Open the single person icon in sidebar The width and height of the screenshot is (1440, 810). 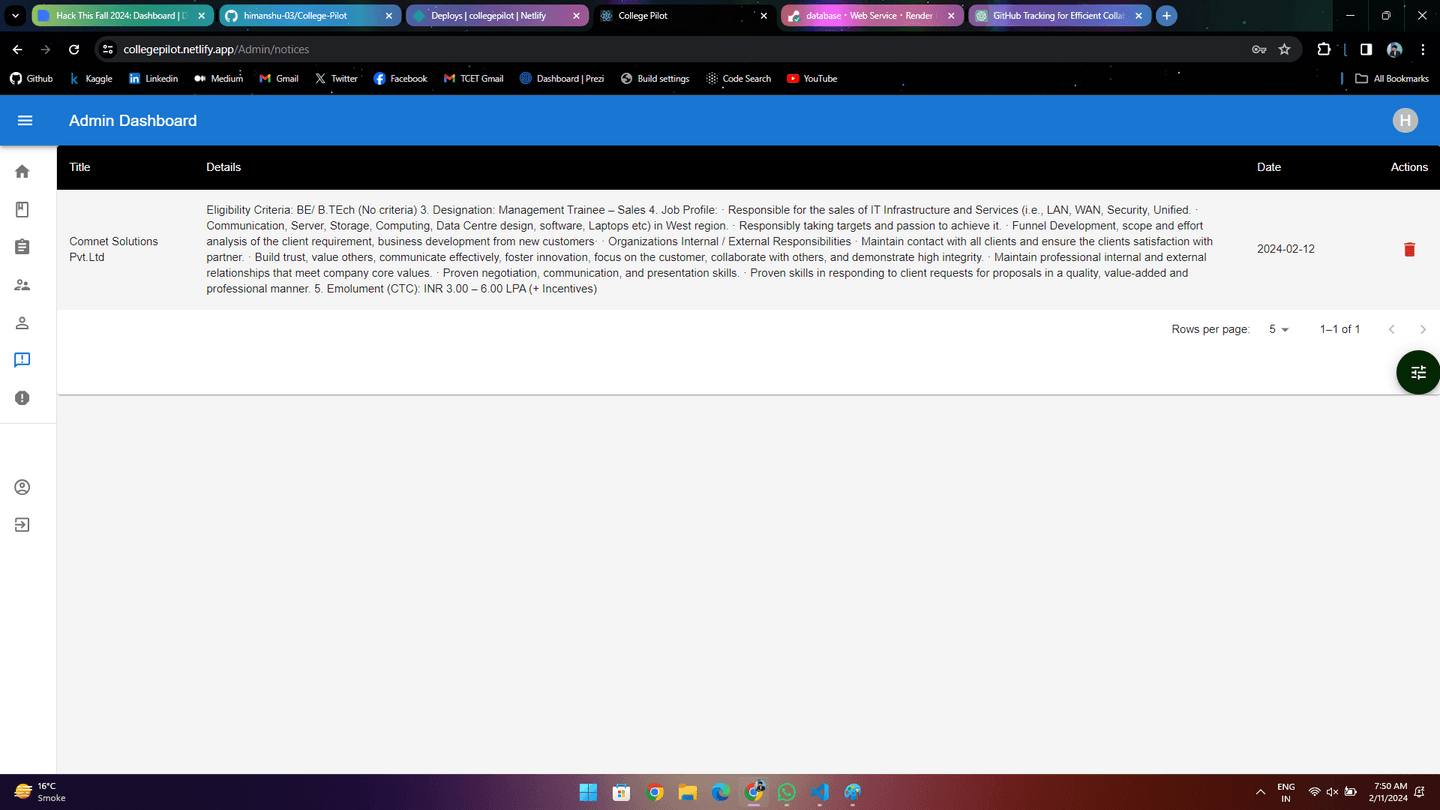[x=22, y=323]
